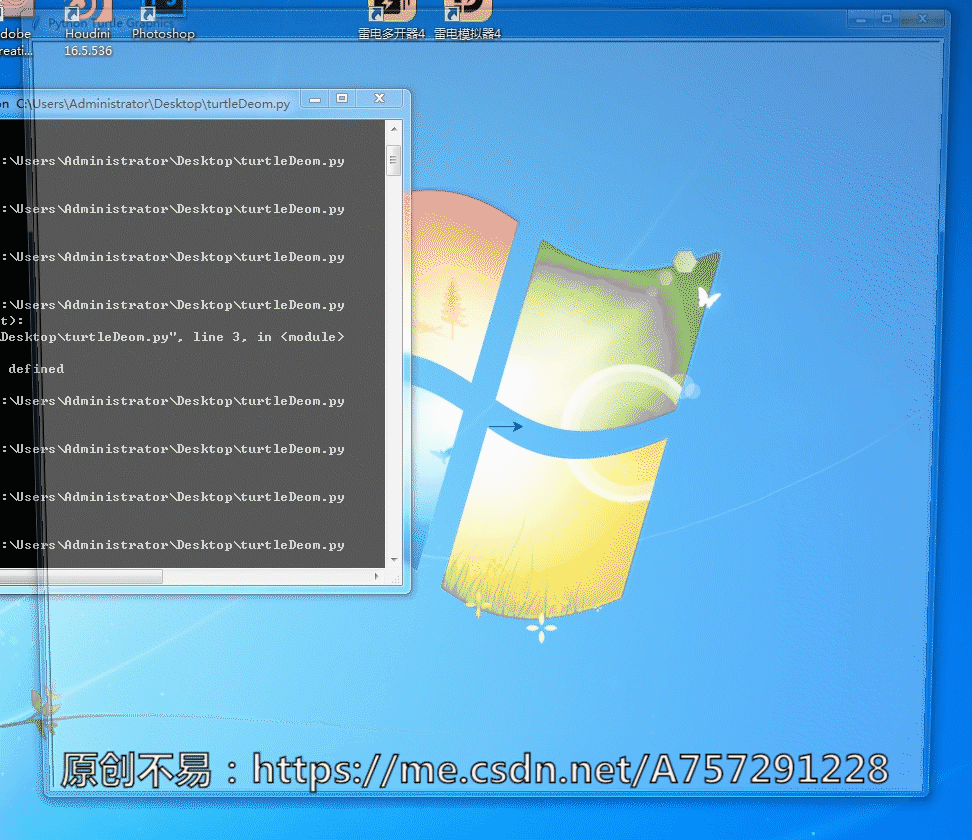The width and height of the screenshot is (972, 840).
Task: Click the 'line 3, in <module>' traceback line
Action: point(172,337)
